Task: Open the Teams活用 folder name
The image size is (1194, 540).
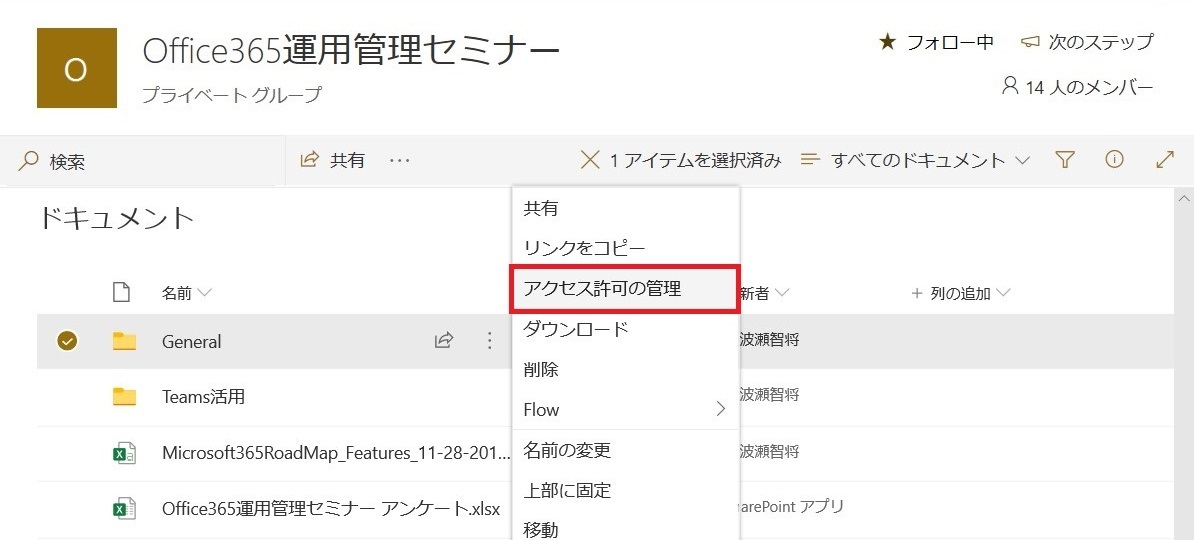Action: tap(203, 397)
